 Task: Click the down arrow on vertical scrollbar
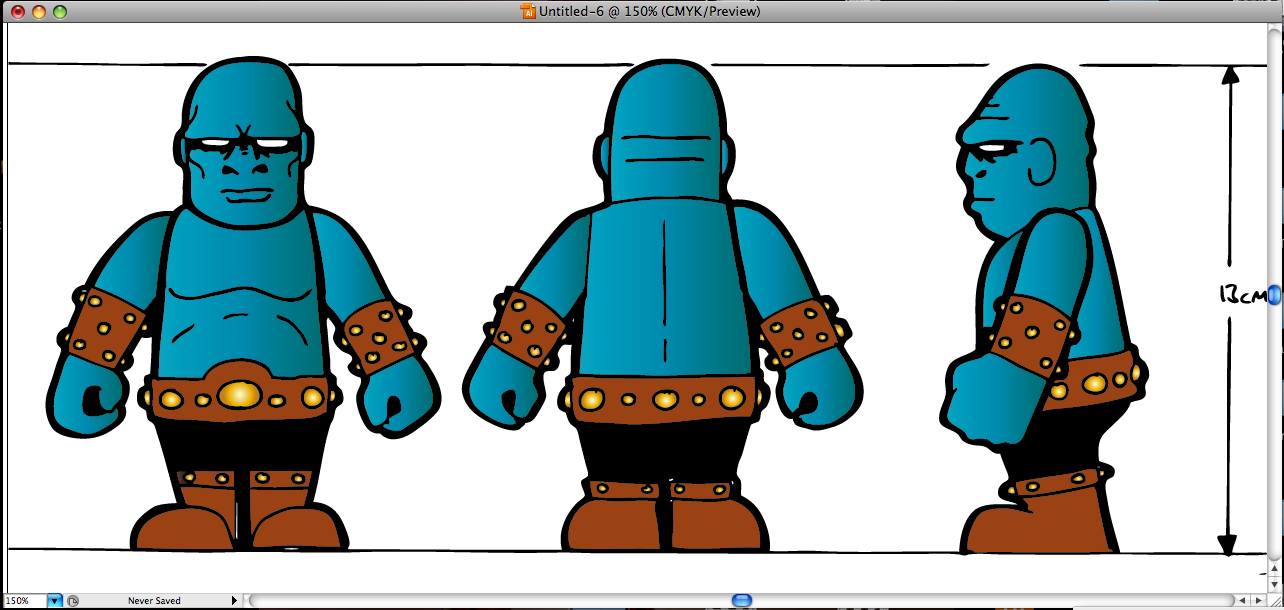point(1274,584)
